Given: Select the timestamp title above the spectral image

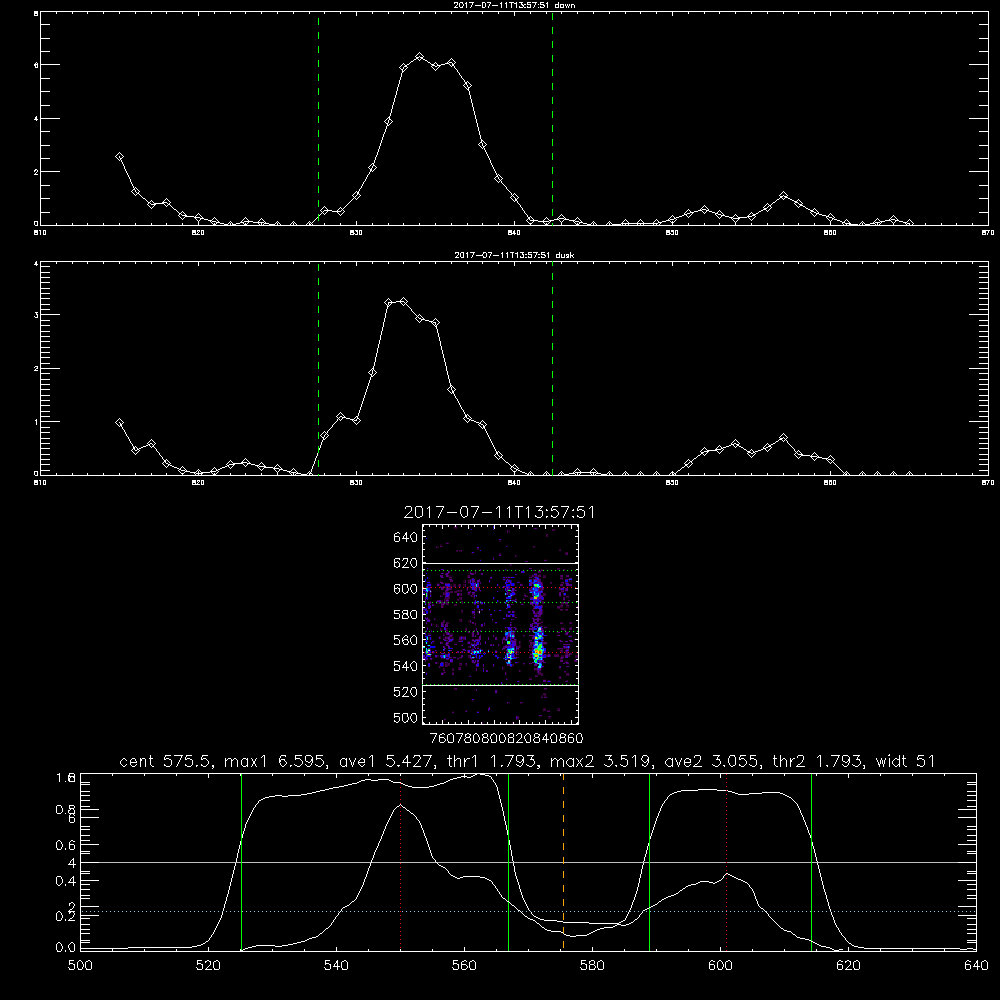Looking at the screenshot, I should tap(499, 513).
